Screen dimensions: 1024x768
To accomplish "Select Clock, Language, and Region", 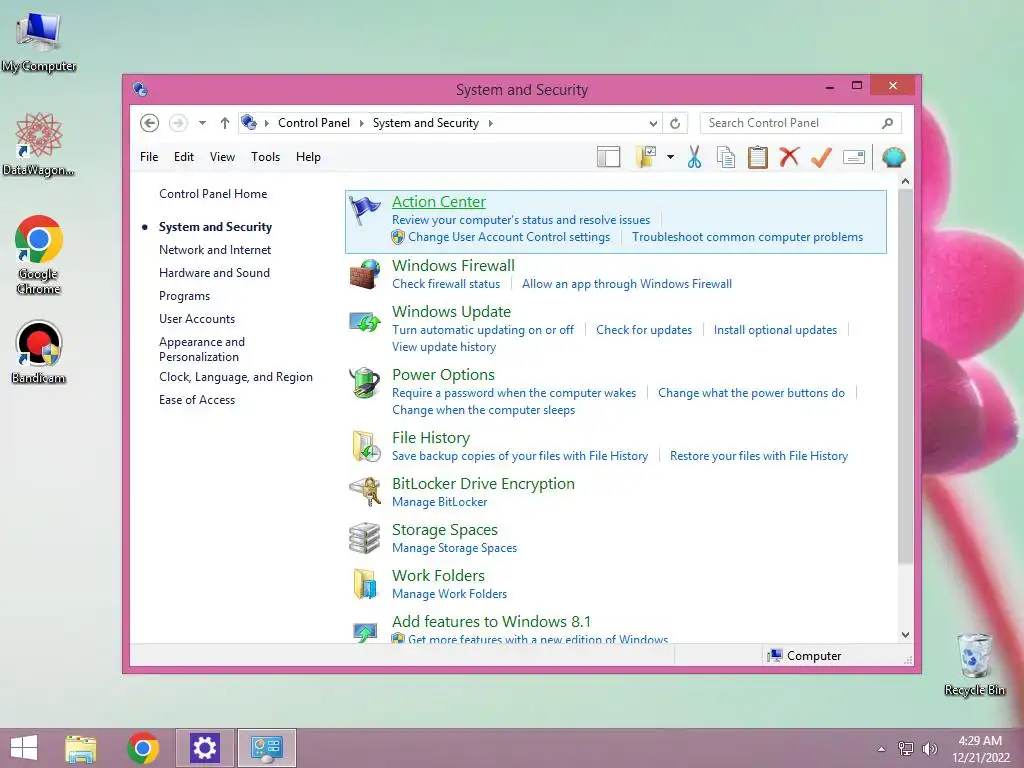I will pyautogui.click(x=236, y=377).
